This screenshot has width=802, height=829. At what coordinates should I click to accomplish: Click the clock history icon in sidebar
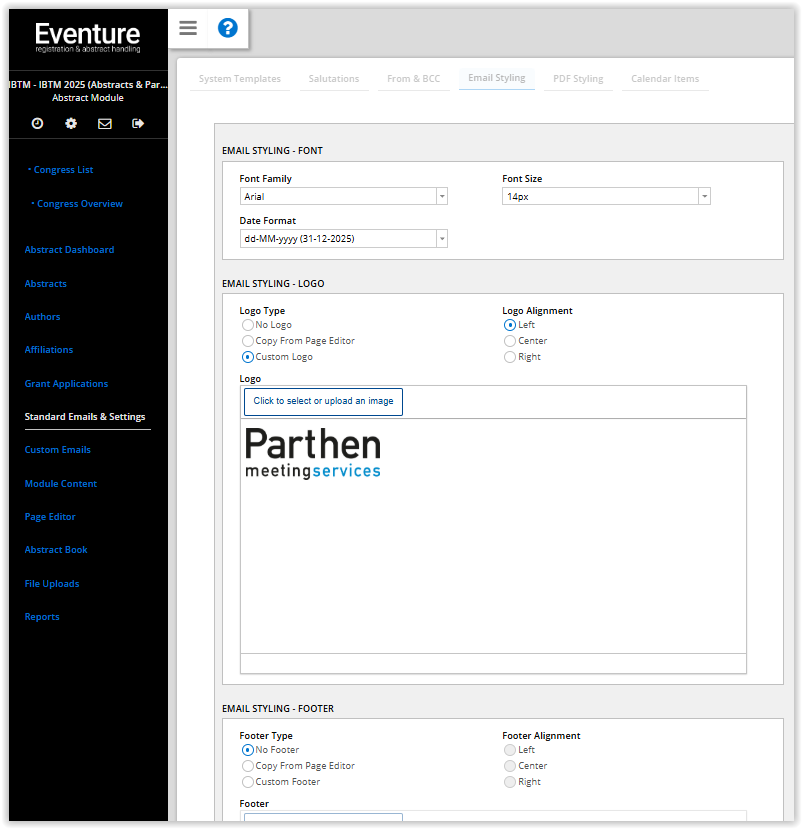pyautogui.click(x=38, y=123)
